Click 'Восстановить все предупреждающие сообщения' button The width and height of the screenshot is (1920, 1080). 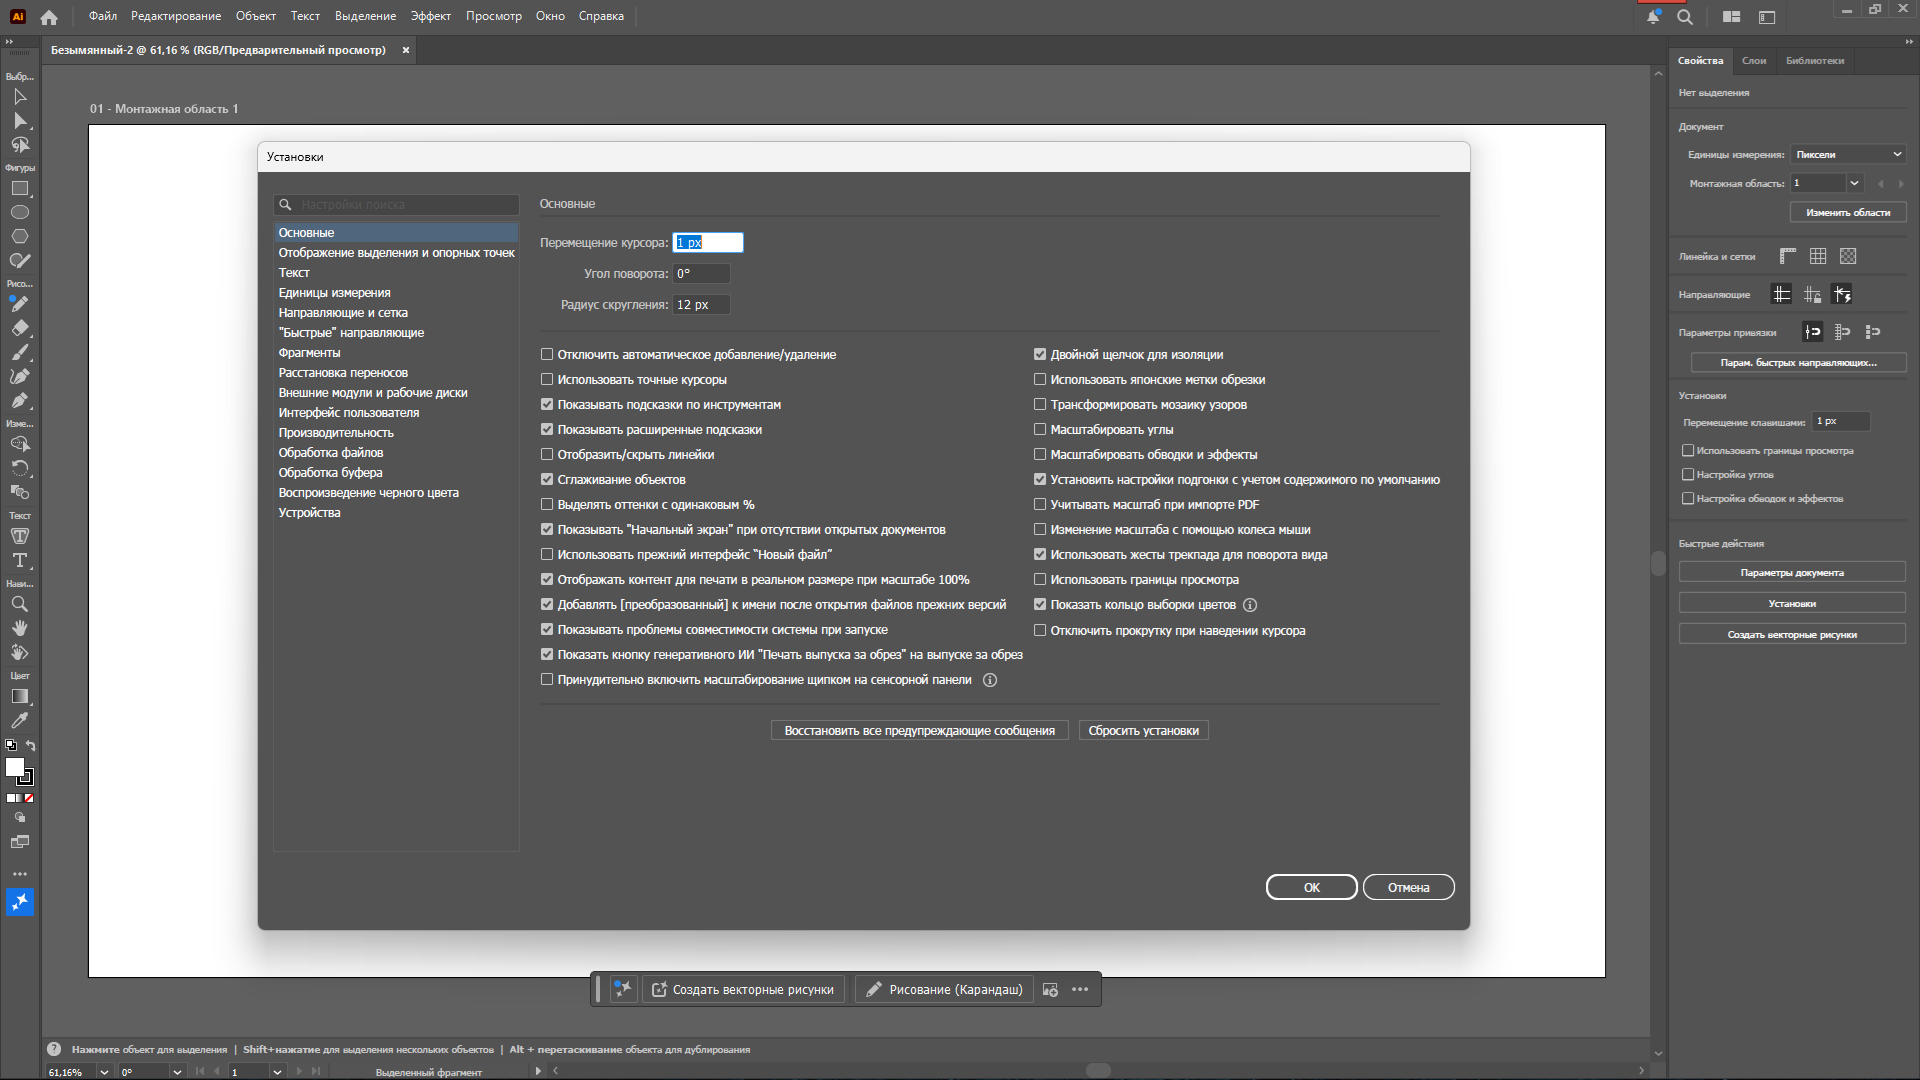[920, 731]
